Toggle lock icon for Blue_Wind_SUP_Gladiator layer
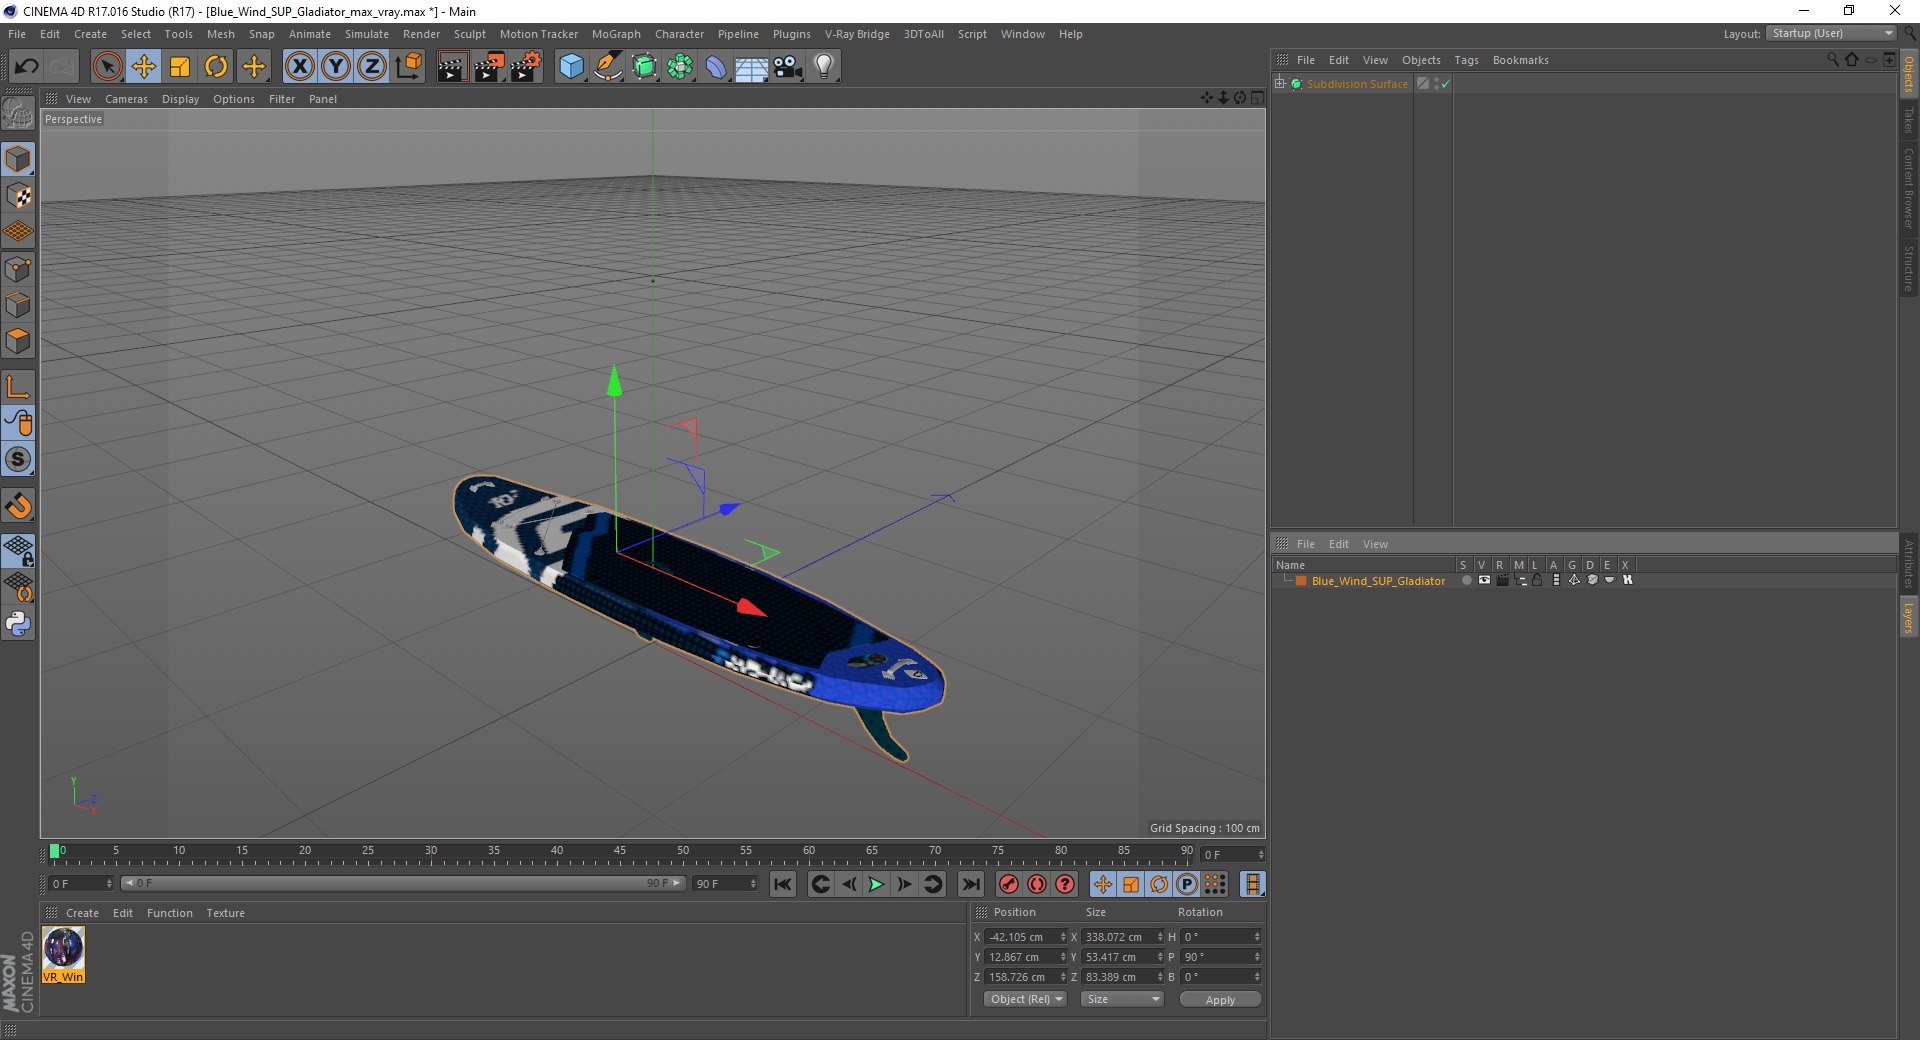This screenshot has width=1920, height=1040. point(1537,580)
